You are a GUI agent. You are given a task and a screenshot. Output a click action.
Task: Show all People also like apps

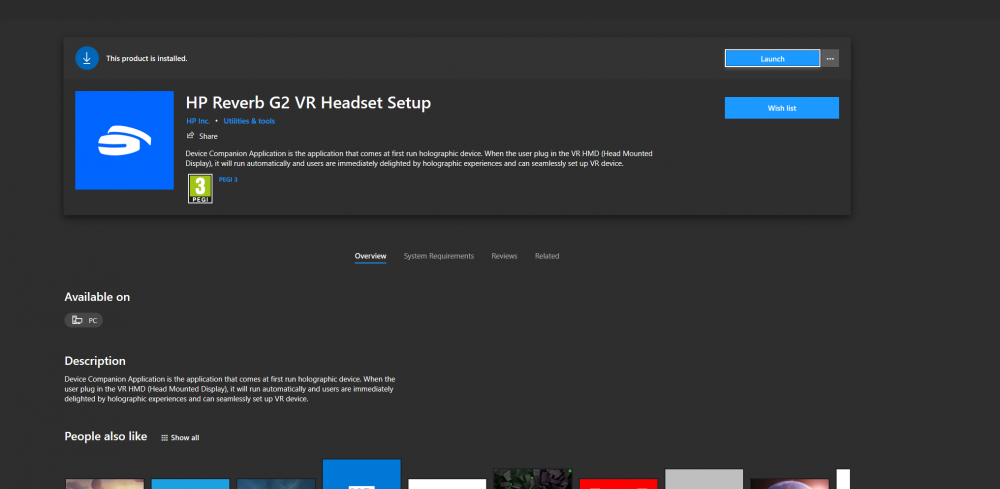click(x=180, y=438)
